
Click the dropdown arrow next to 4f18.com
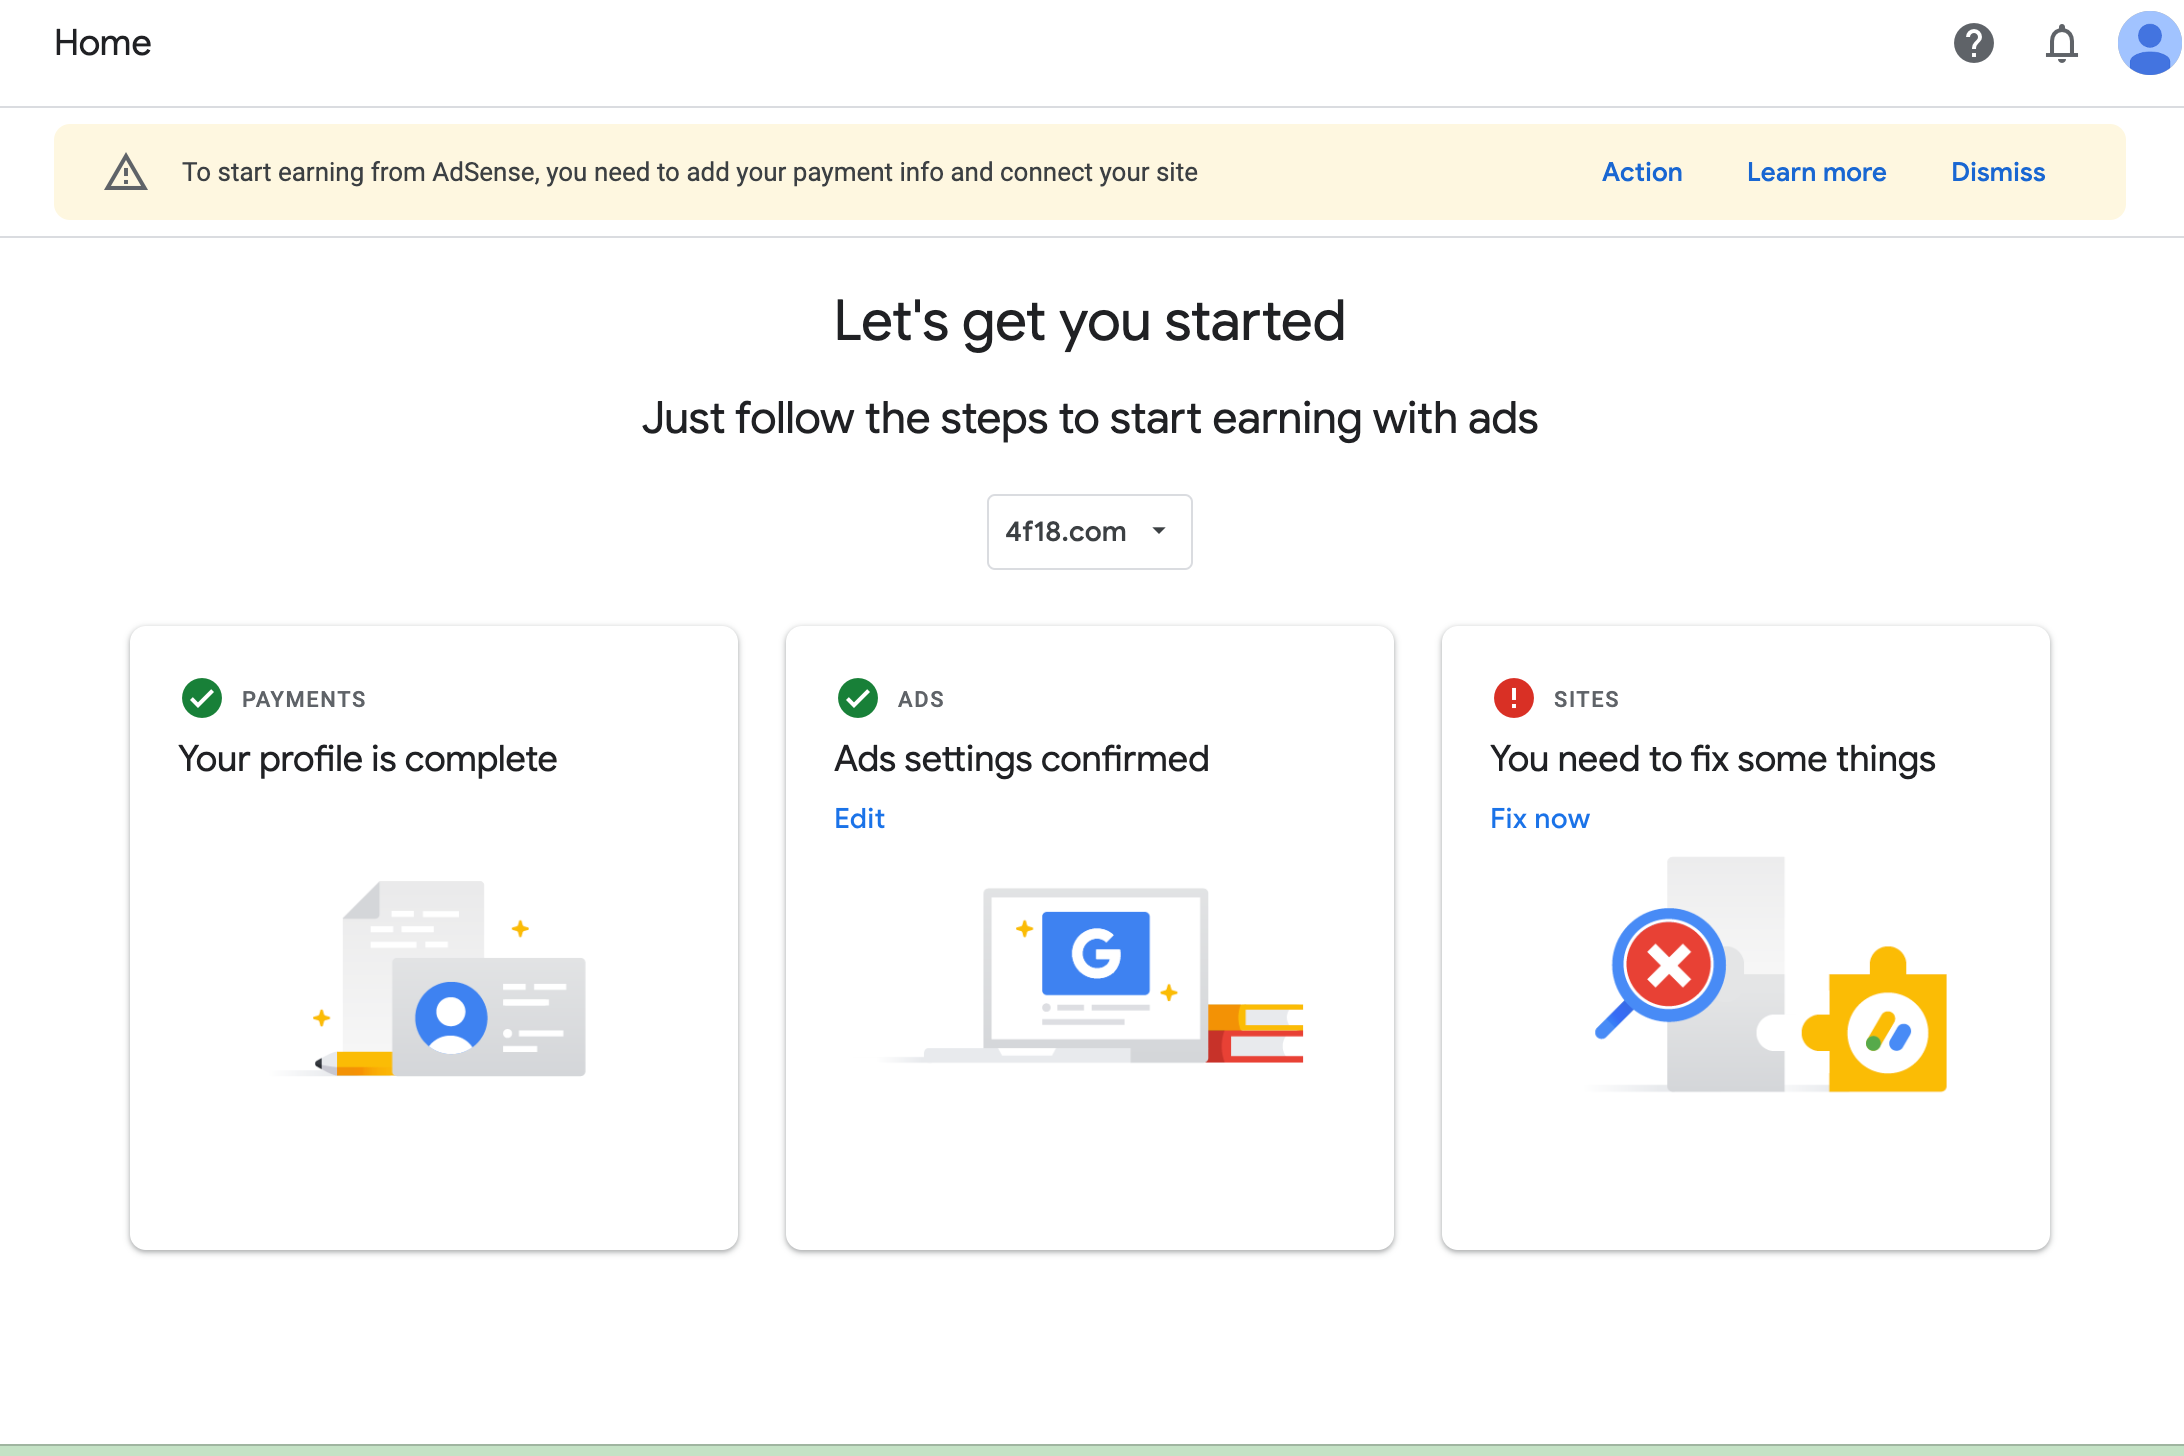point(1159,531)
